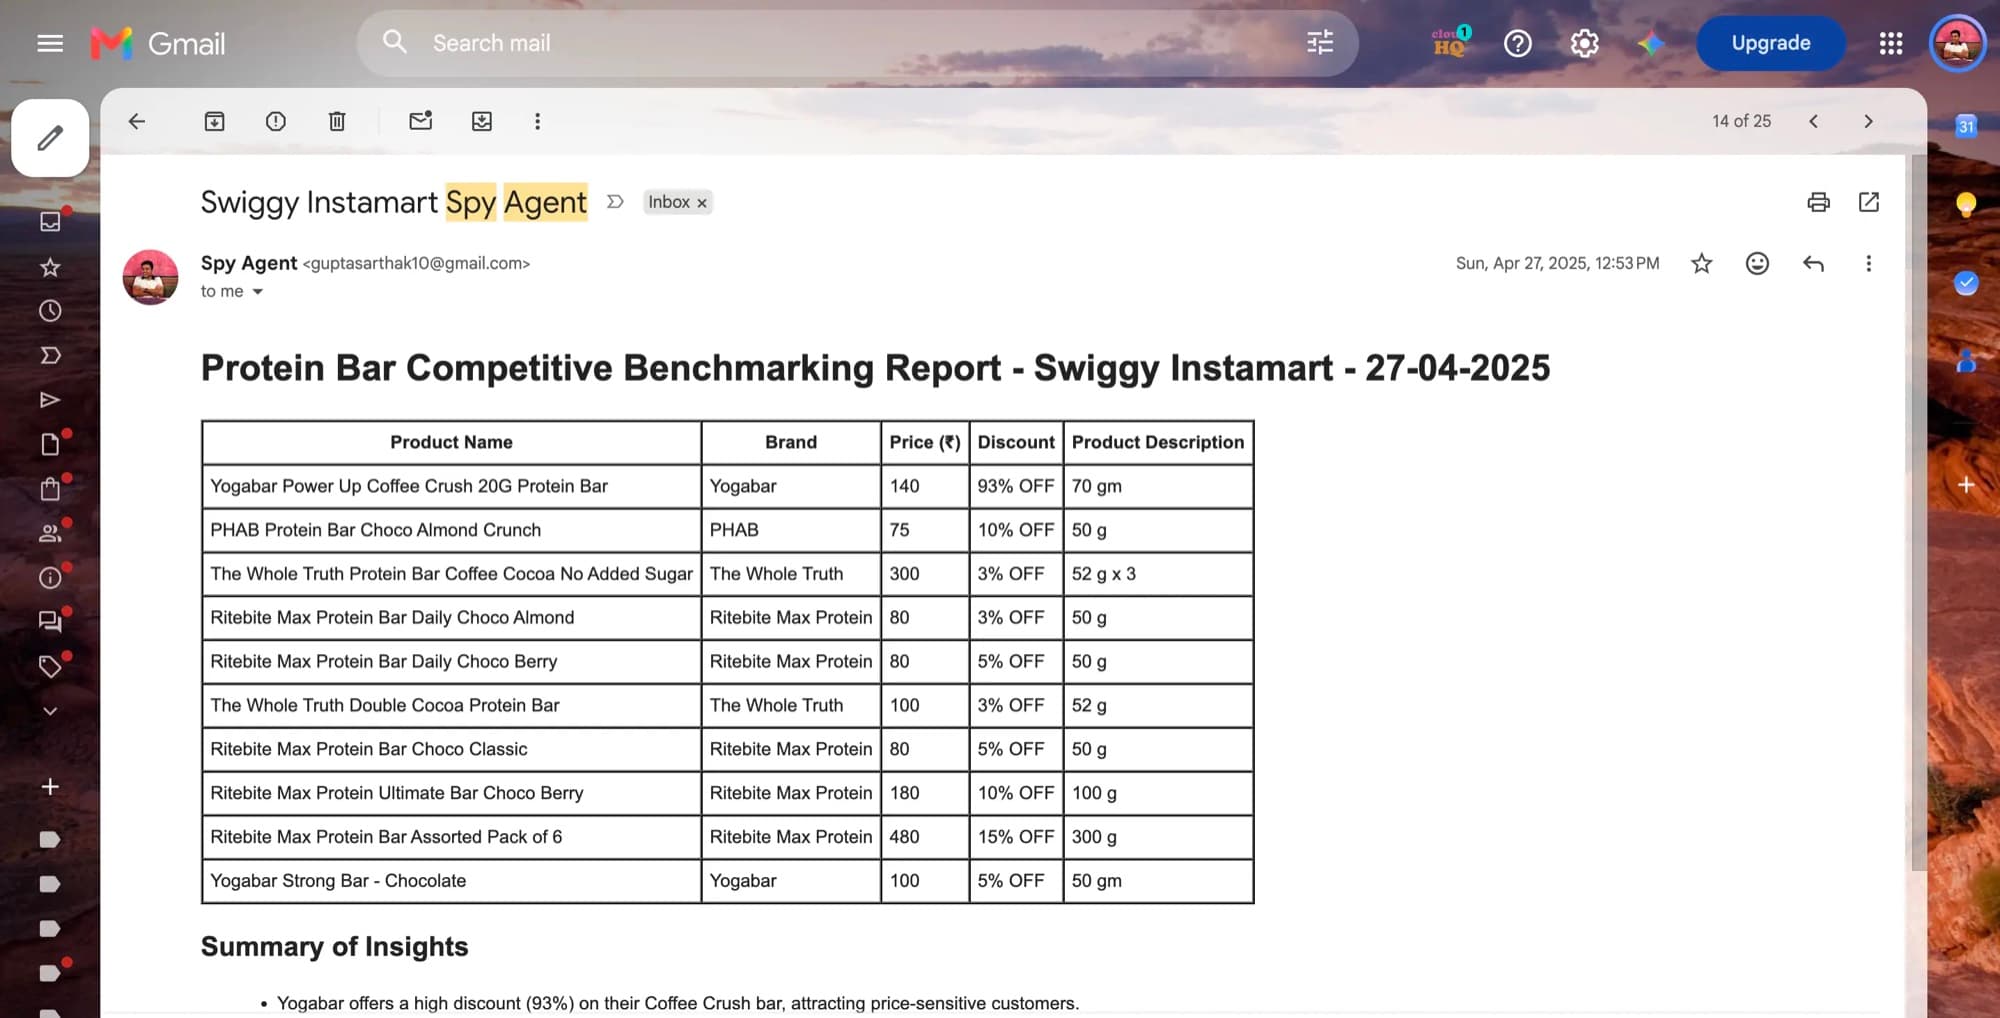Viewport: 2000px width, 1018px height.
Task: Go to the newer email arrow
Action: pos(1813,121)
